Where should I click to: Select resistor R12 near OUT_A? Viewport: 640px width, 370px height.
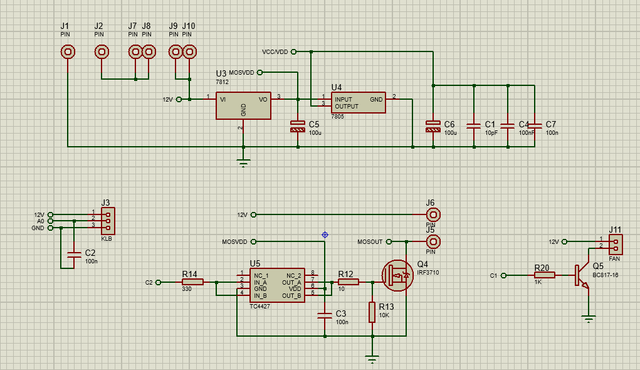point(348,282)
